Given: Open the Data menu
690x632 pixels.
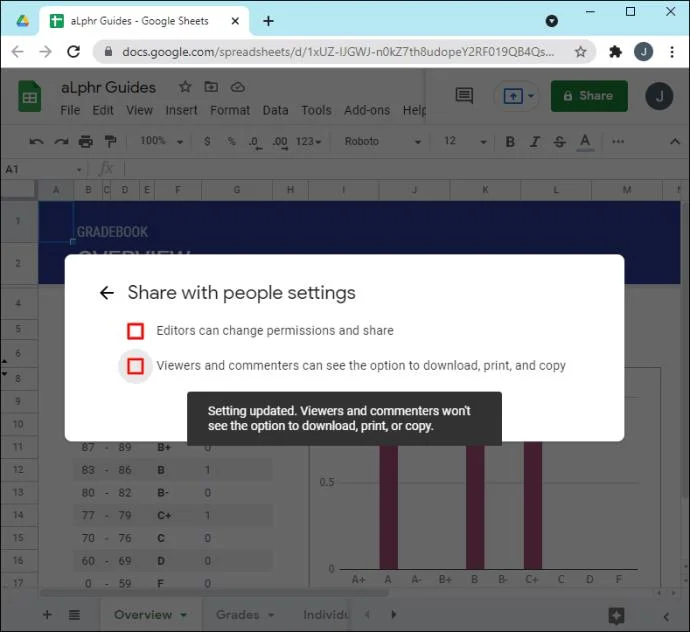Looking at the screenshot, I should tap(275, 110).
